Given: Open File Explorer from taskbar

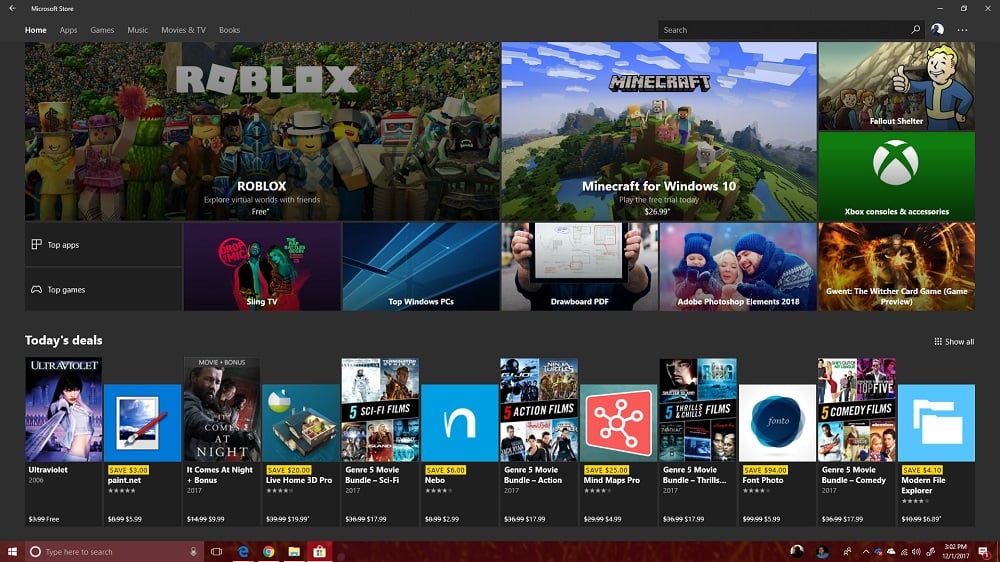Looking at the screenshot, I should coord(294,552).
